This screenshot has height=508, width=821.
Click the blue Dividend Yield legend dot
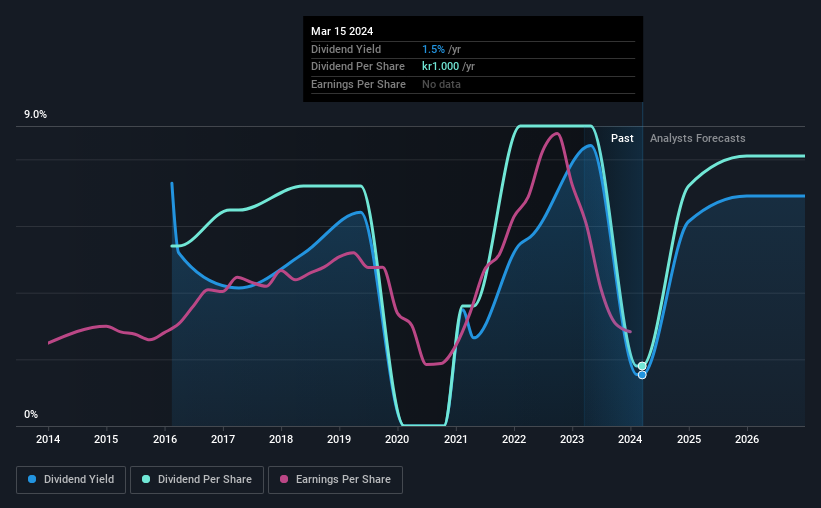pos(32,479)
